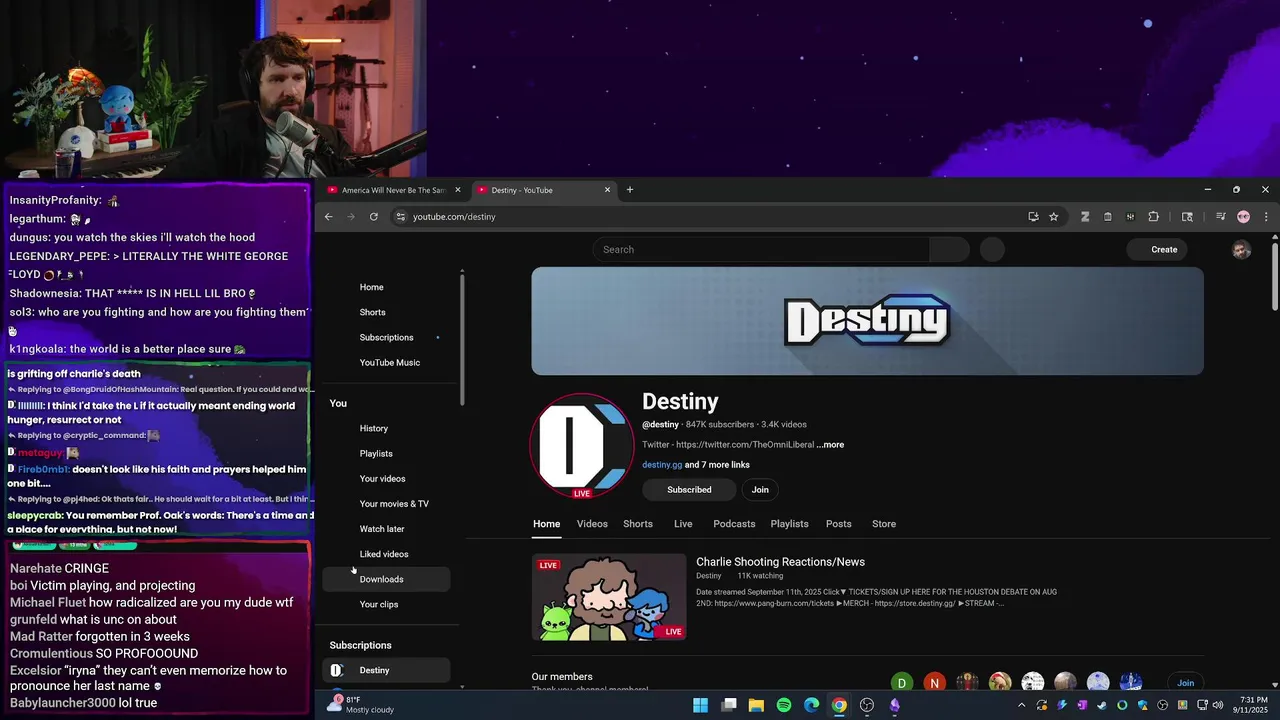Switch to the Posts channel tab
Screen dimensions: 1280x720
coord(839,524)
